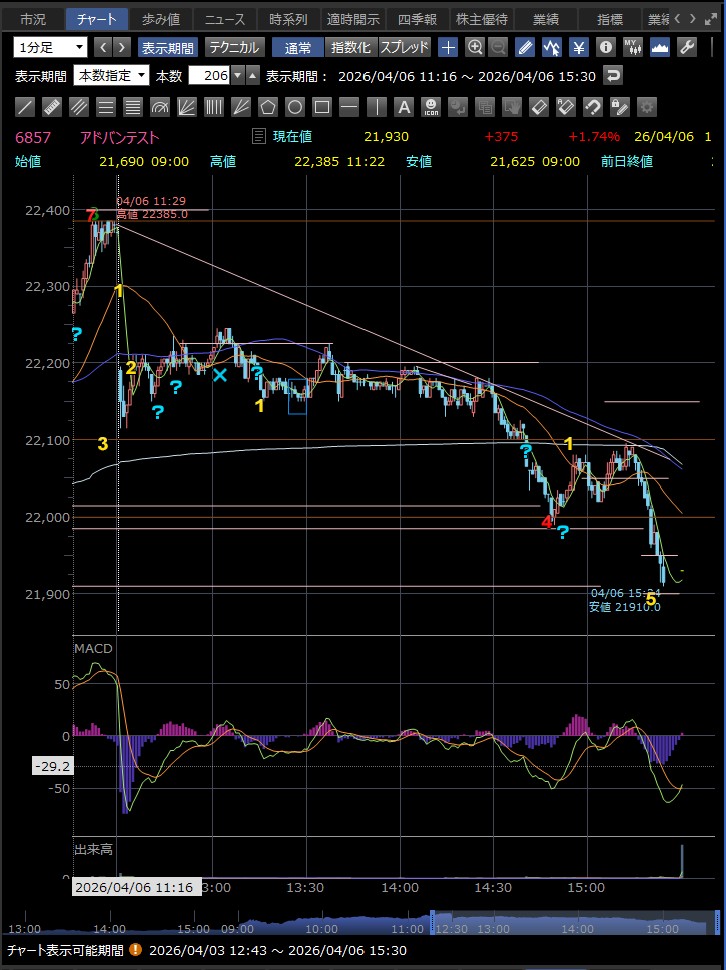Click the zoom in magnifier icon
This screenshot has width=726, height=970.
tap(475, 47)
